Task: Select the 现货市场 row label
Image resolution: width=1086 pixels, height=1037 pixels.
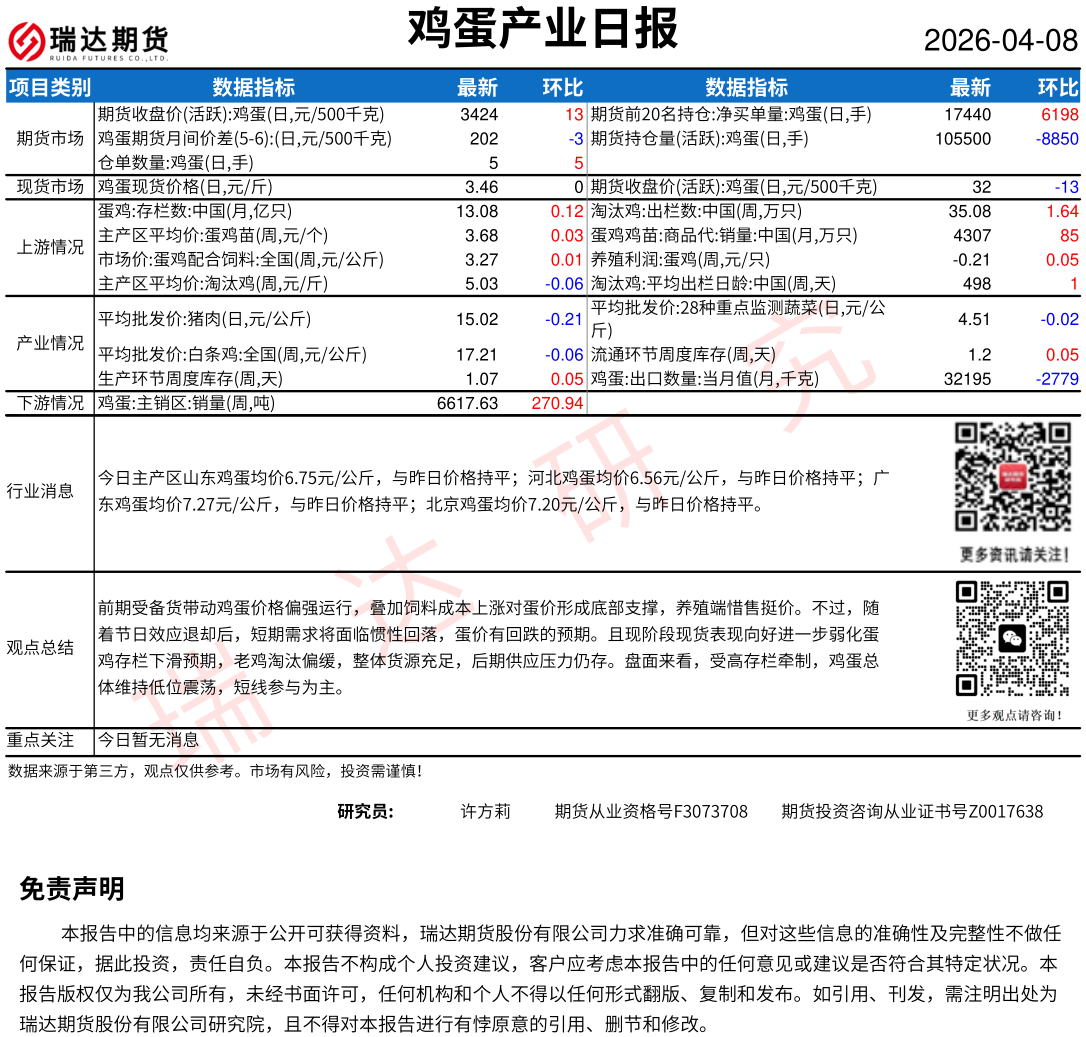Action: (50, 187)
